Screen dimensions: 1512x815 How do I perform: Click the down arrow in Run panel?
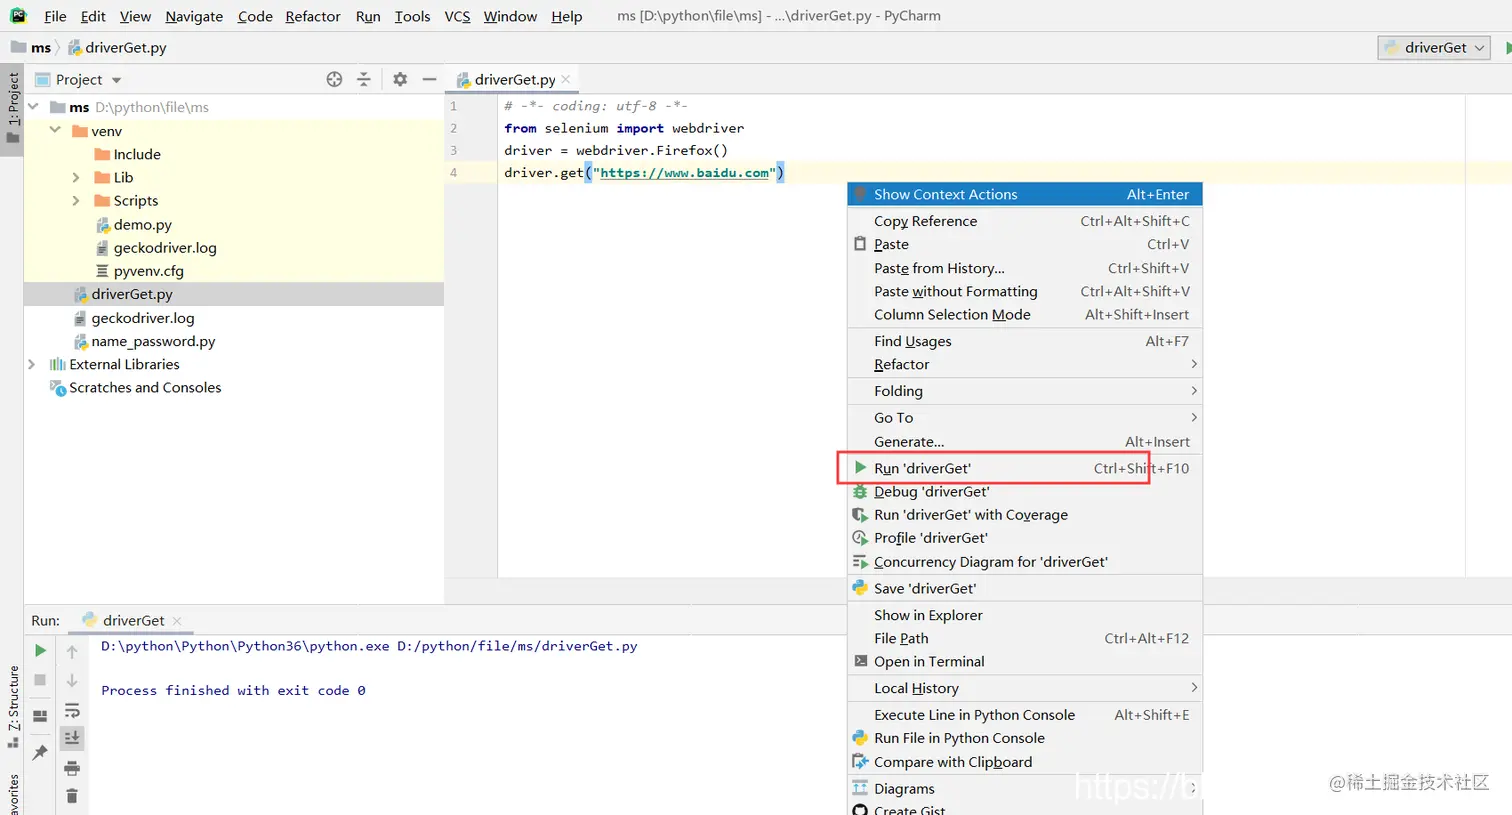72,680
